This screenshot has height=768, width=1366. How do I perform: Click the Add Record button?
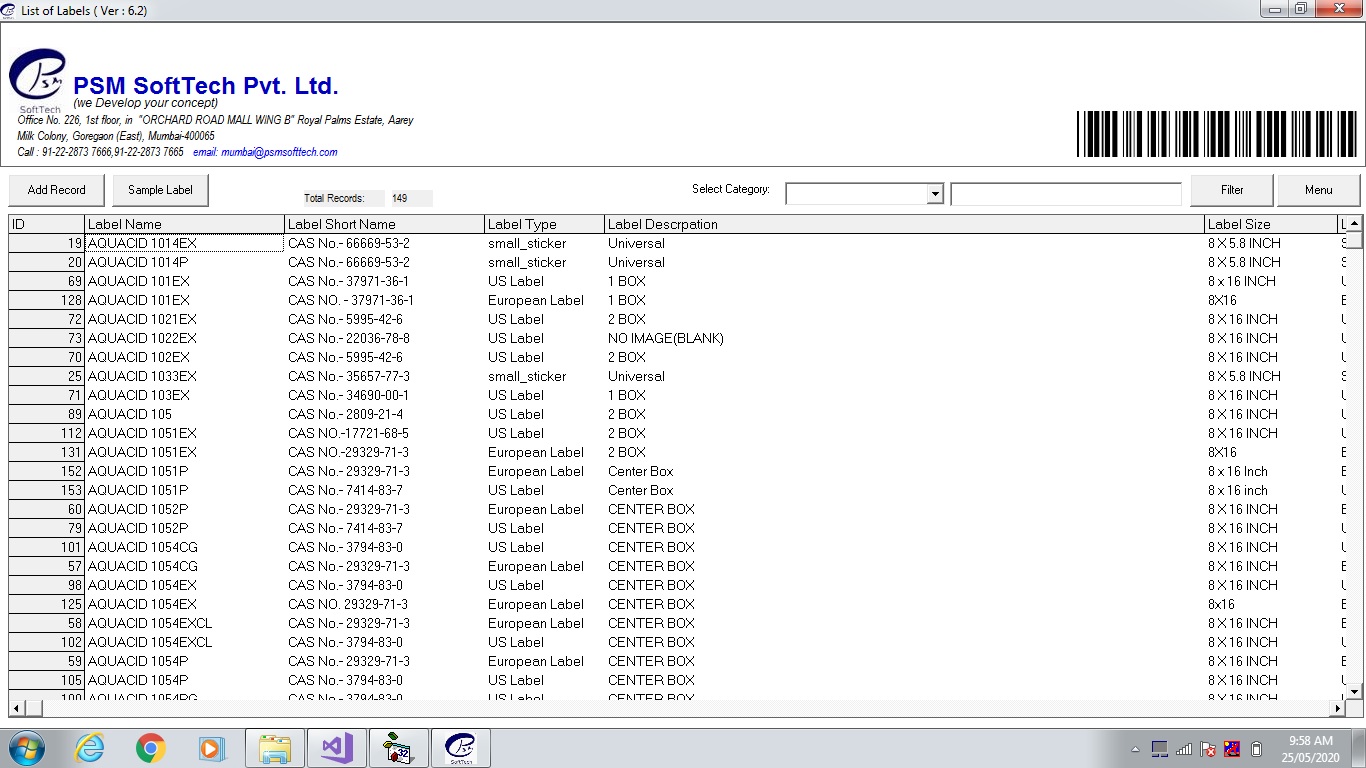(56, 190)
